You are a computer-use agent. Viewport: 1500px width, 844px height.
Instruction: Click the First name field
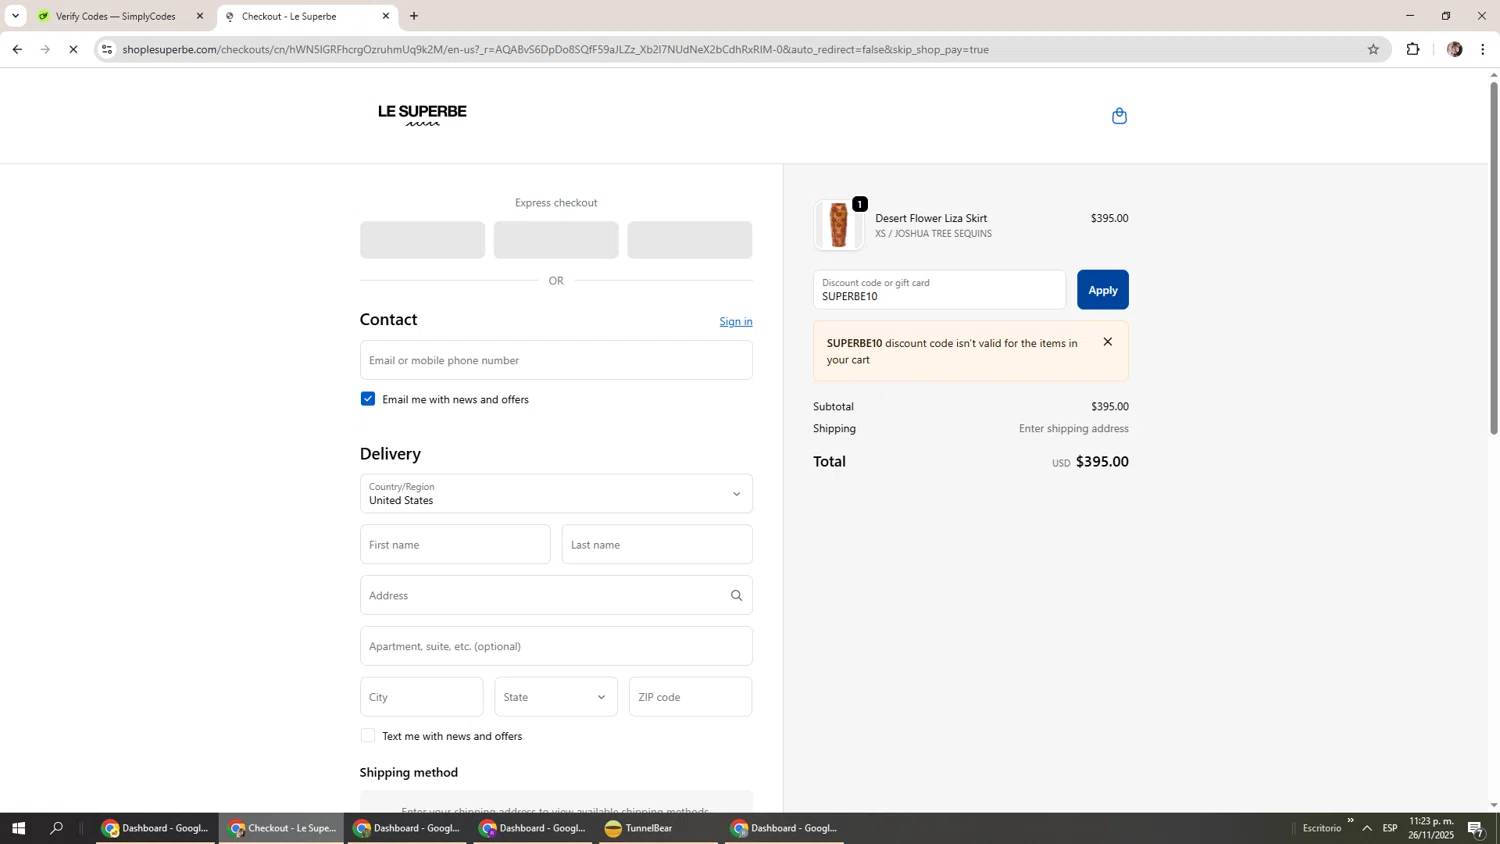(455, 545)
